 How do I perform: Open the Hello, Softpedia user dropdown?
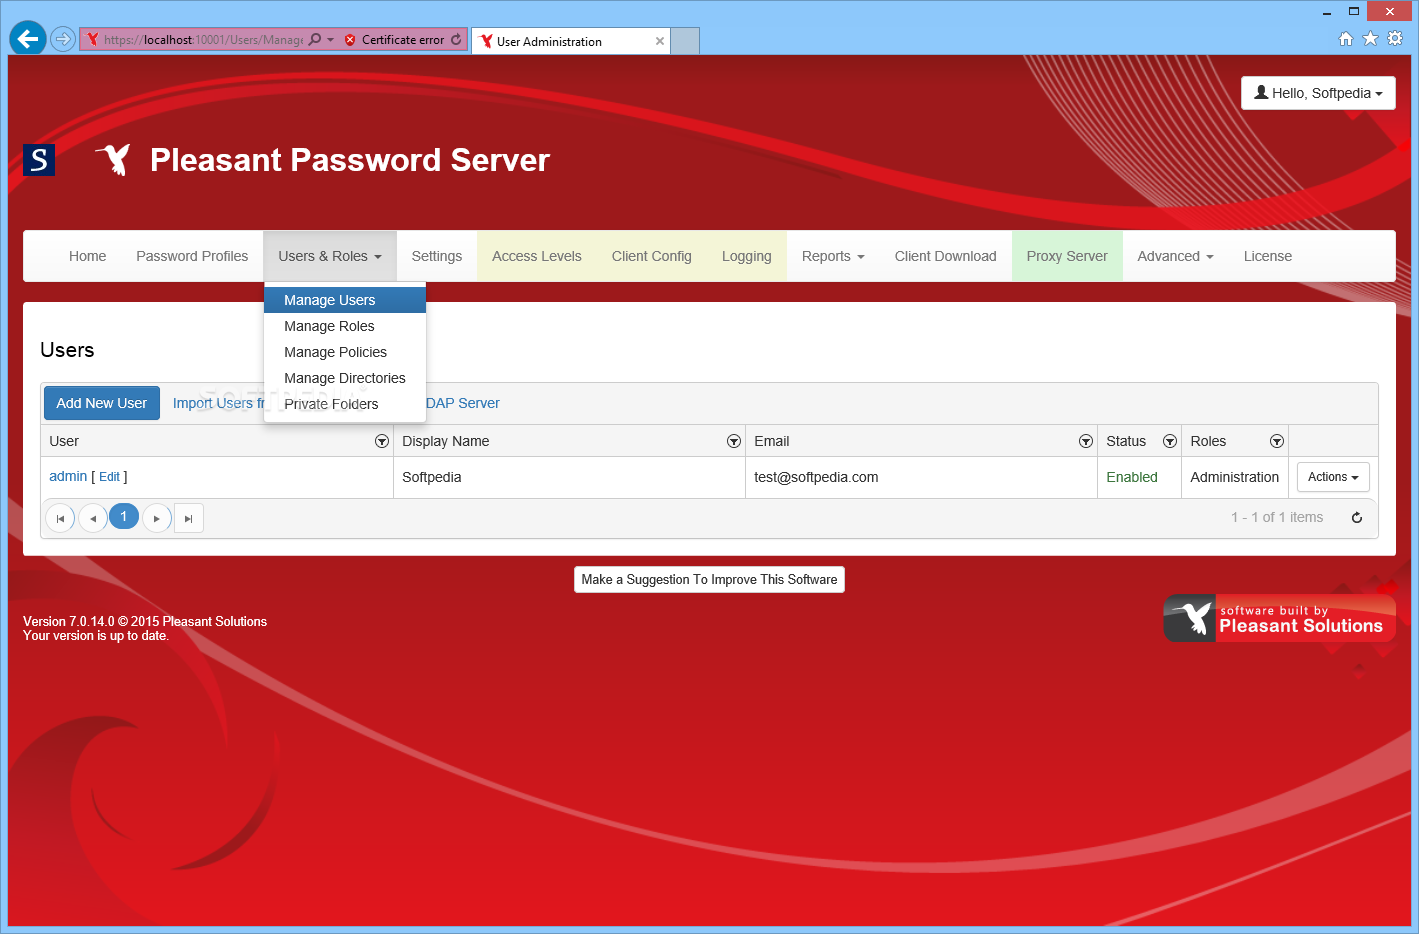(x=1318, y=93)
